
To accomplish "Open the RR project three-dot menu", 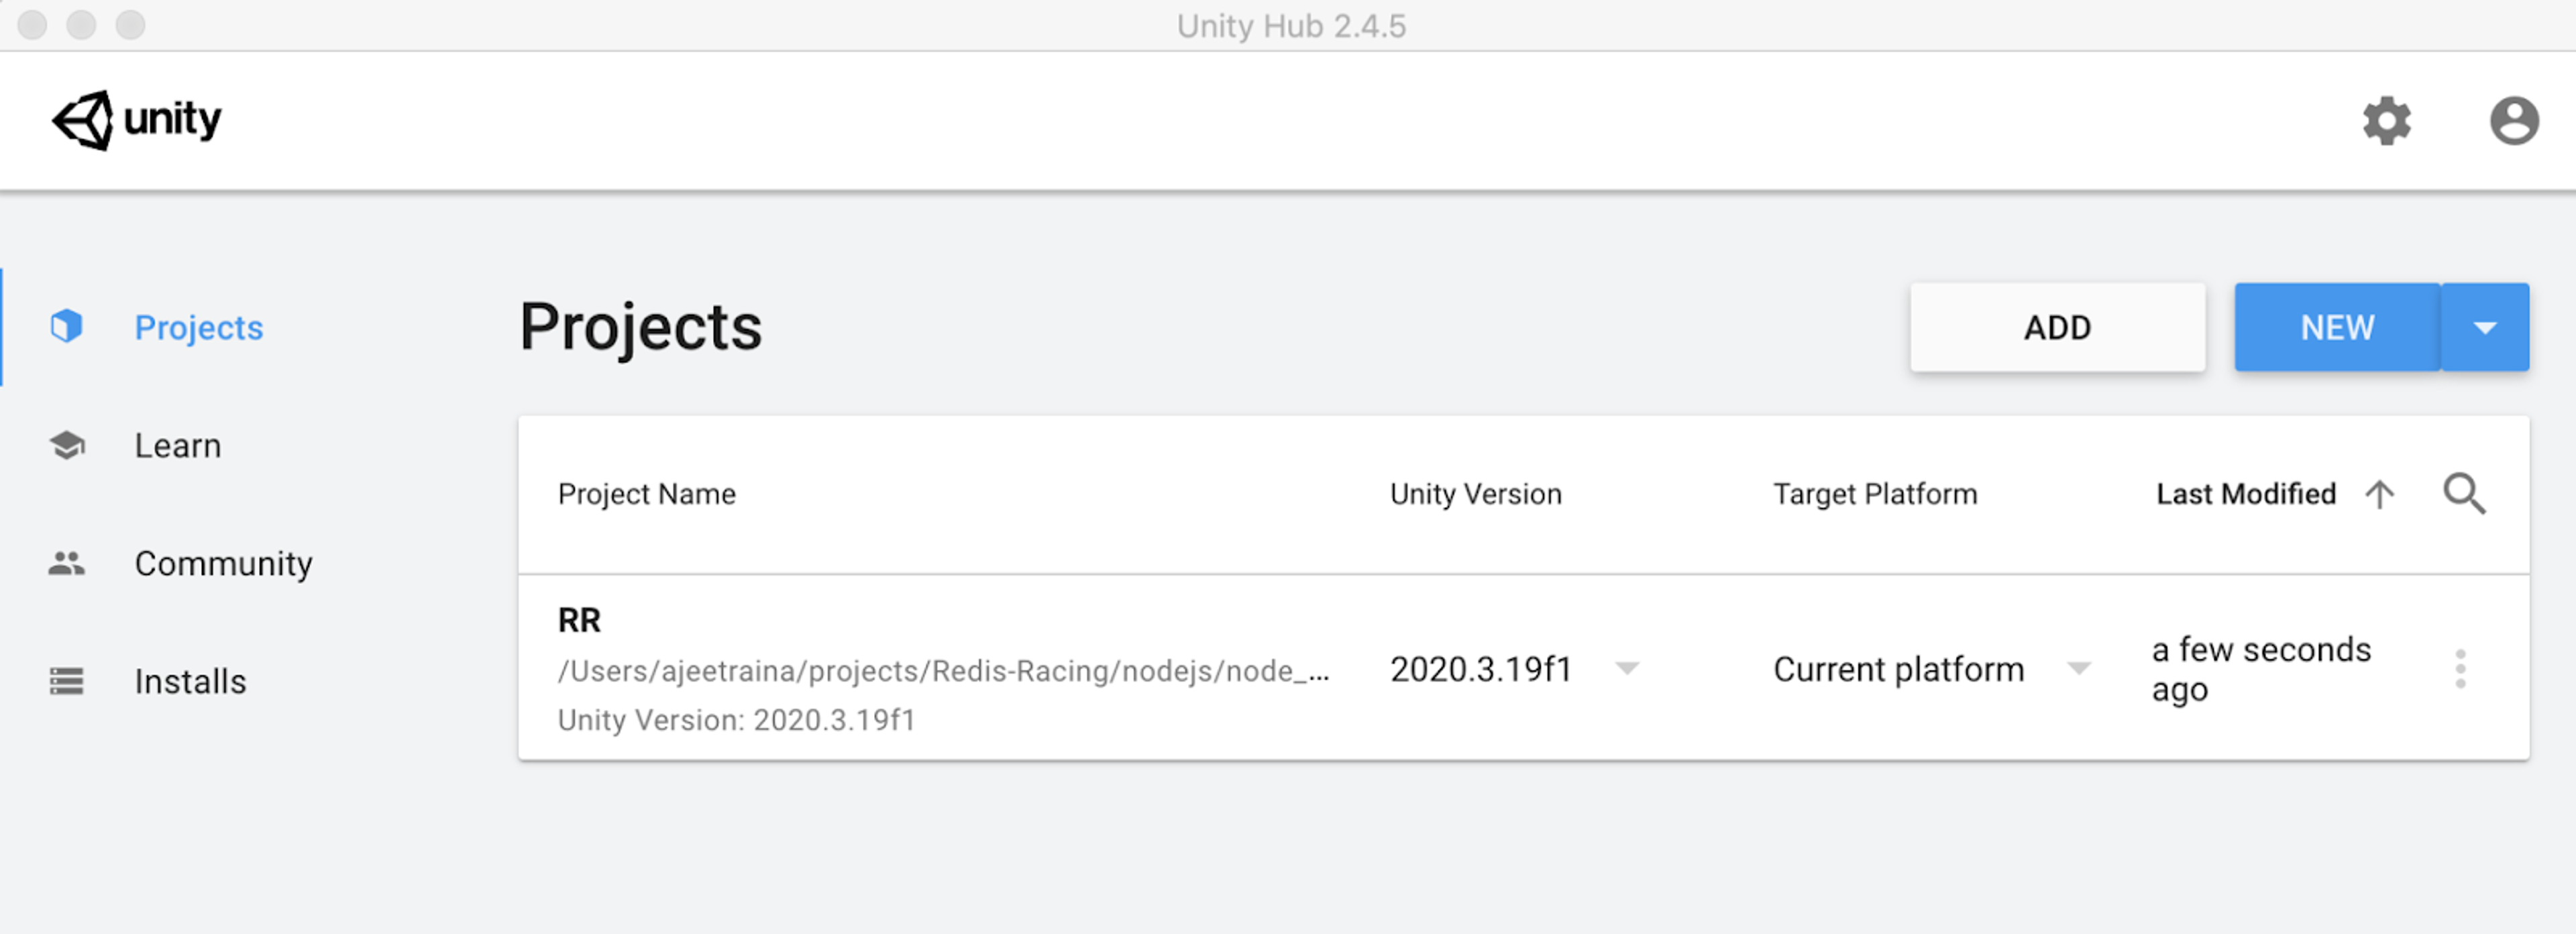I will tap(2460, 668).
